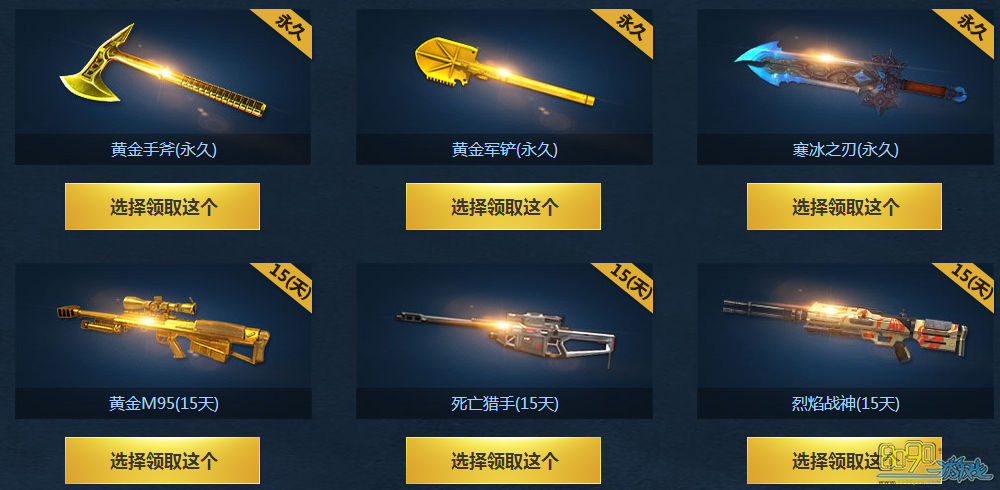This screenshot has height=490, width=1000.
Task: Click the 死亡猎手(15天) name label
Action: [x=504, y=404]
